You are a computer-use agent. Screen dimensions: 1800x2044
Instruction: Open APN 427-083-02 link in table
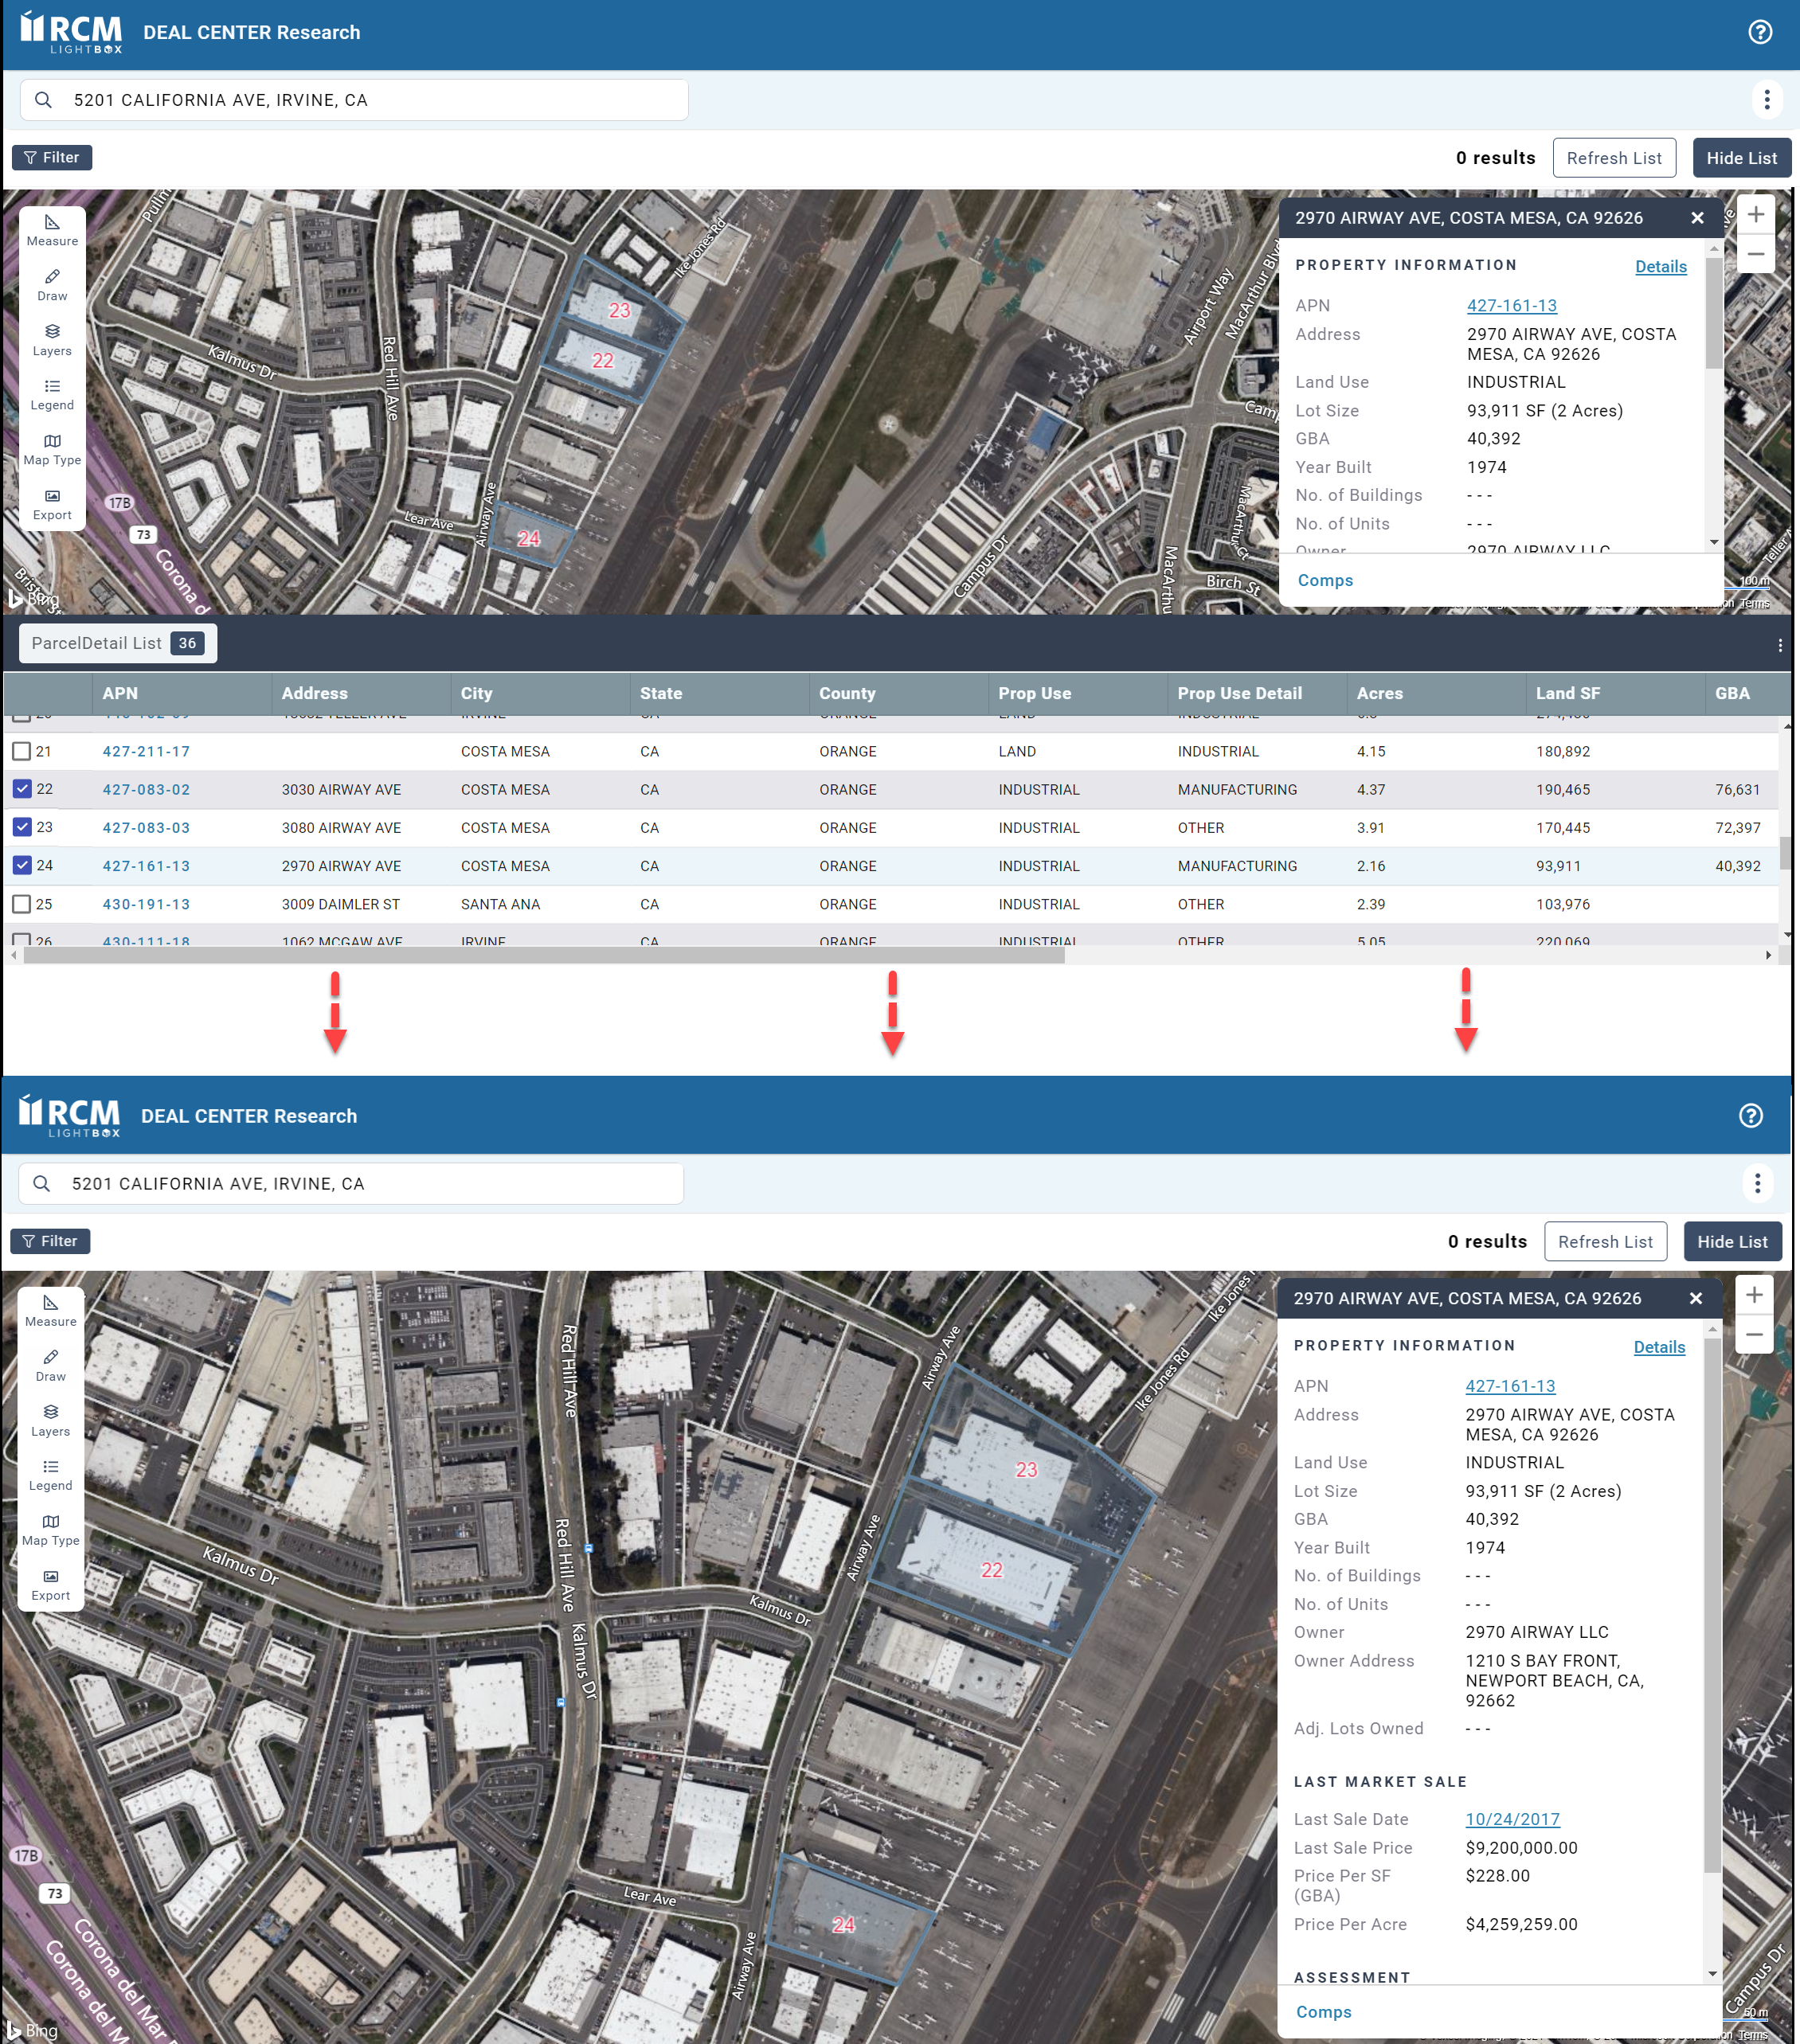146,789
